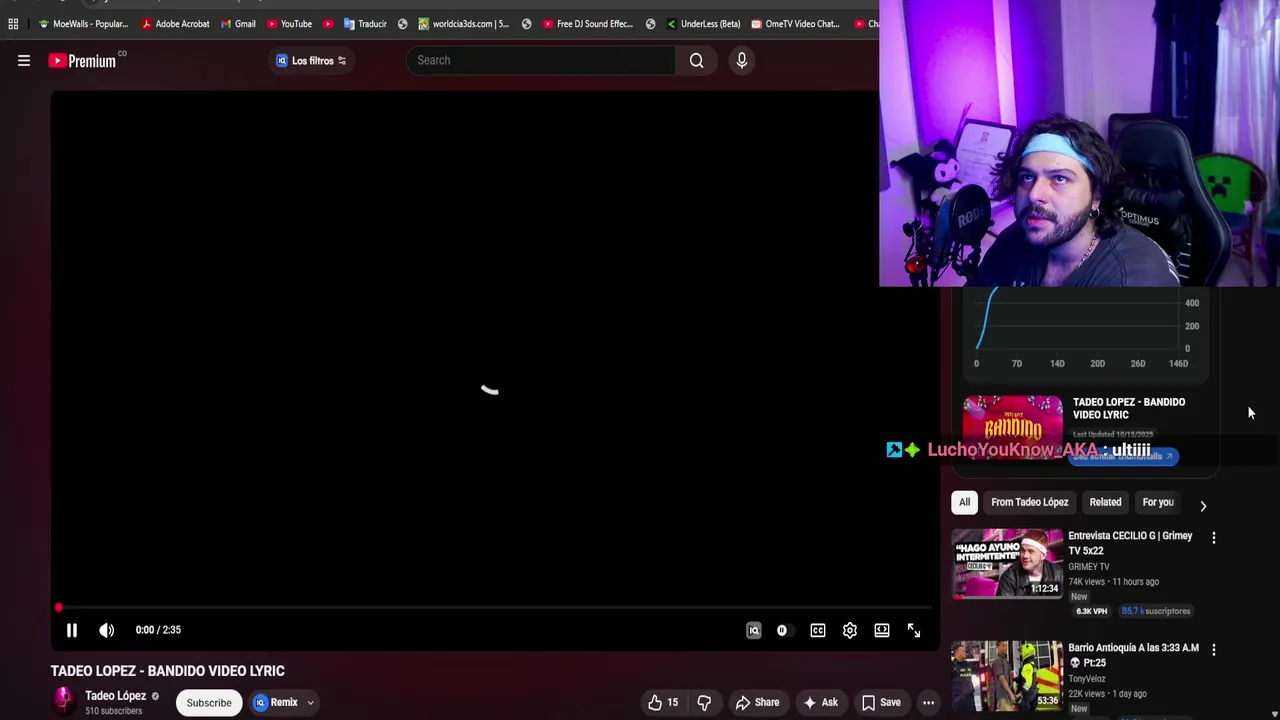Screen dimensions: 1280x720
Task: Open Barrio Antioquia video thumbnail
Action: 1007,675
